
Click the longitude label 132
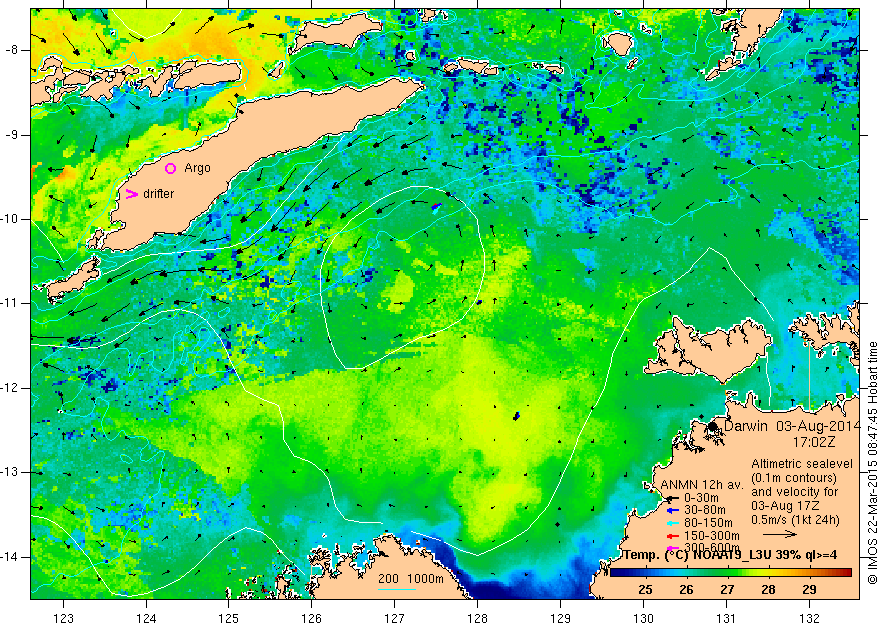[809, 619]
